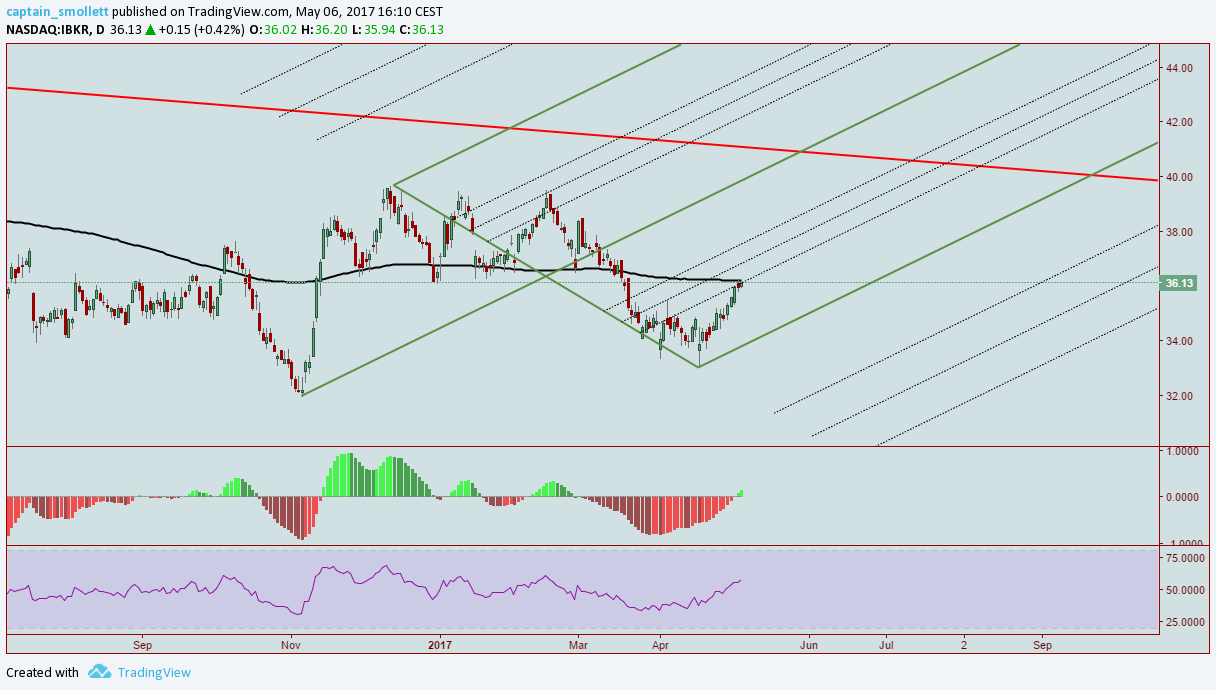1216x690 pixels.
Task: Click the 50.0000 RSI scale label
Action: 1185,590
